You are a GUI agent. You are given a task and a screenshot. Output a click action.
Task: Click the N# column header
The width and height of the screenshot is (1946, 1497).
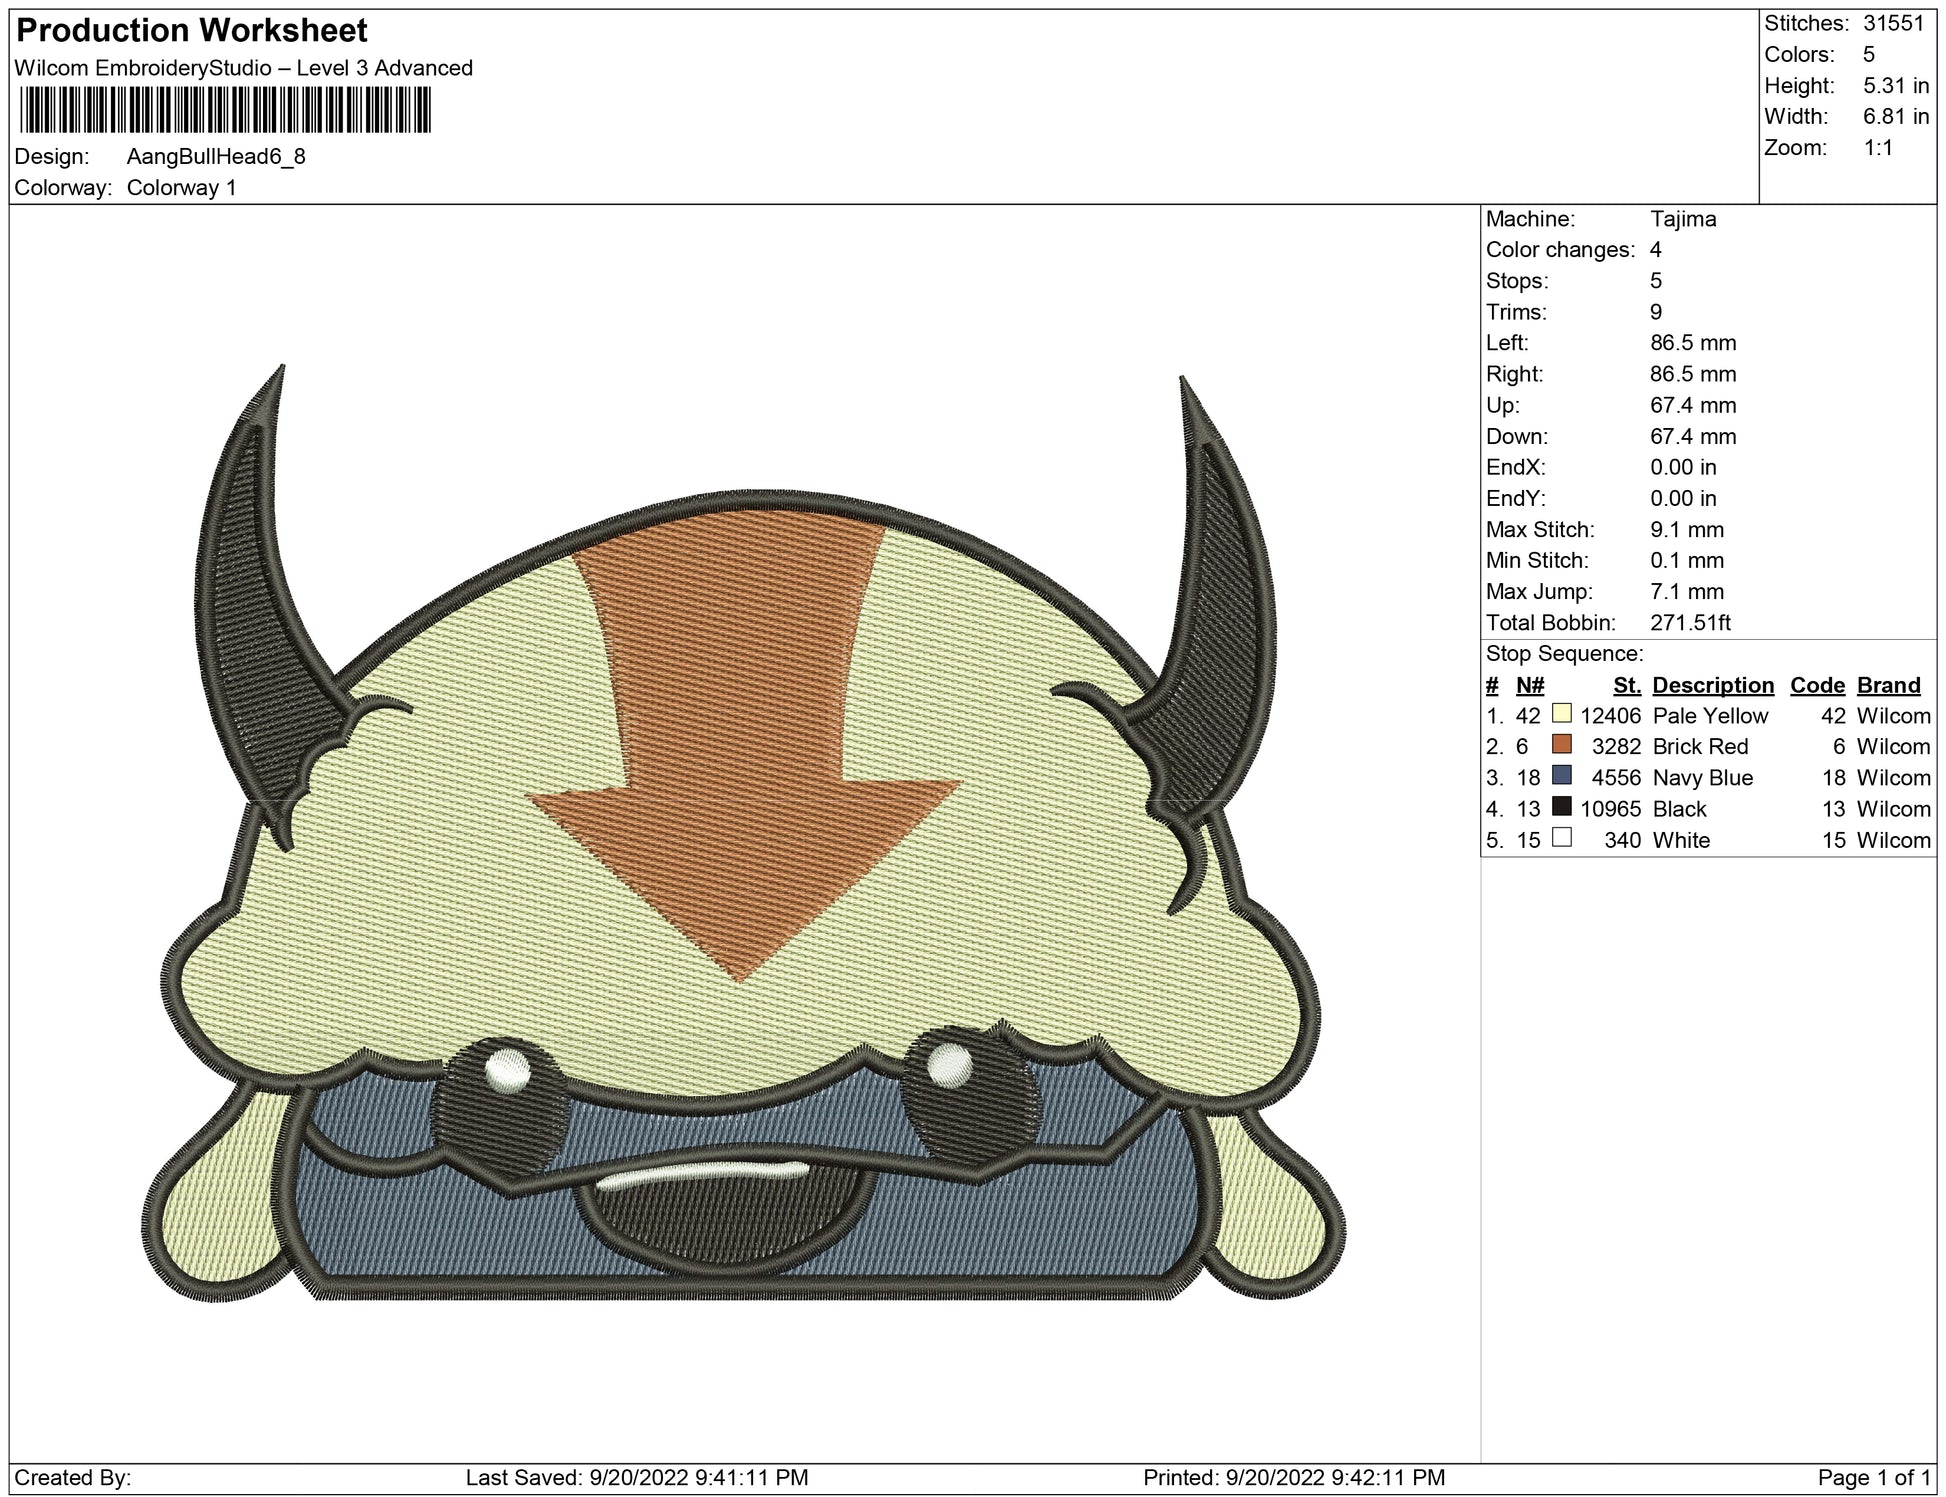click(x=1530, y=685)
